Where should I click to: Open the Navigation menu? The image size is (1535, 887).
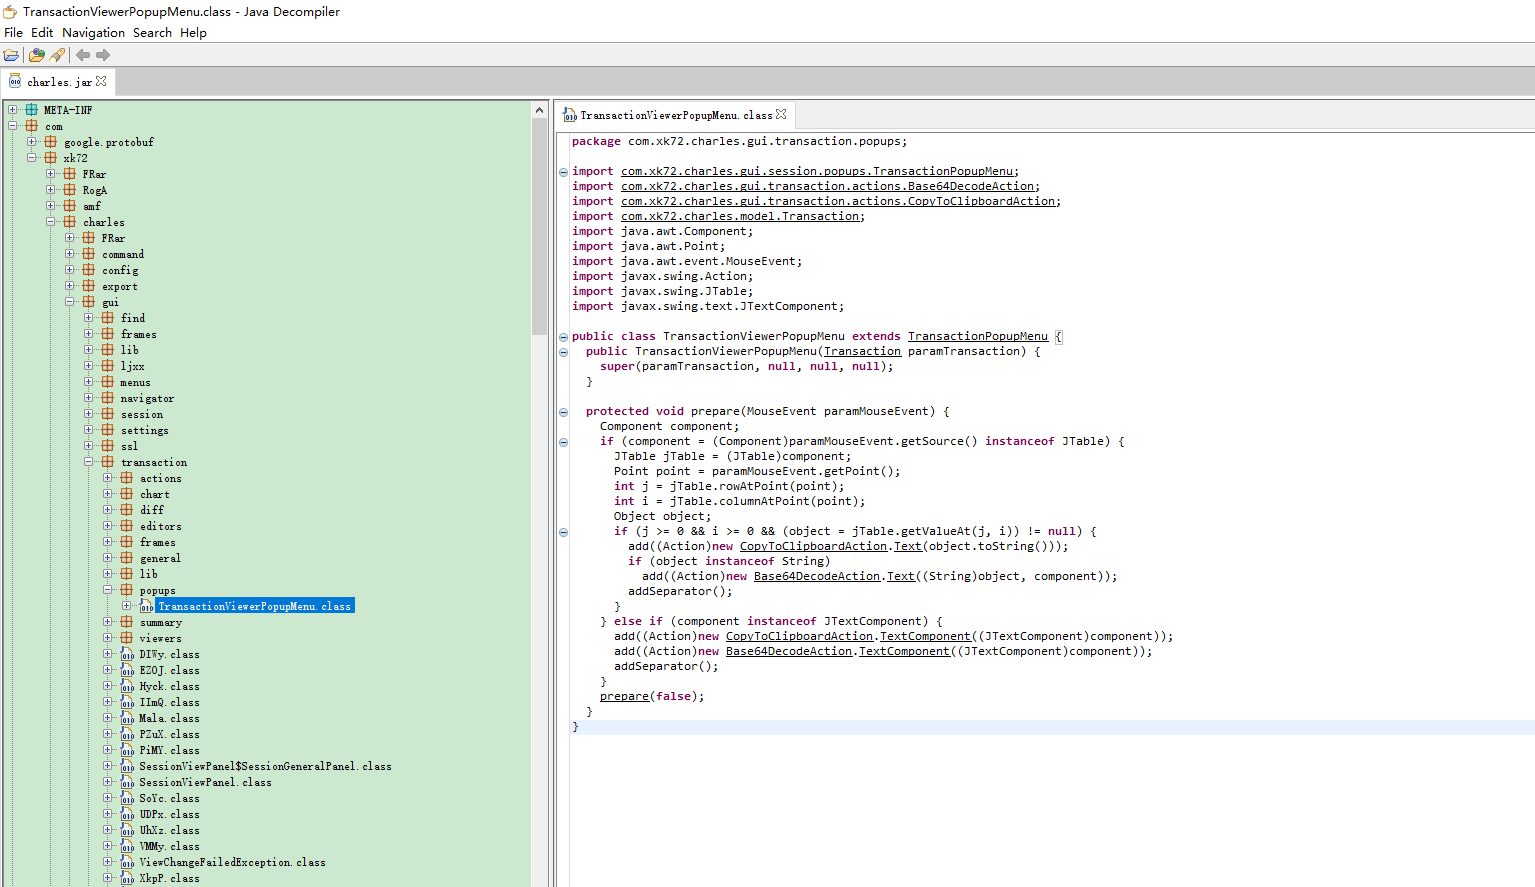[x=93, y=32]
